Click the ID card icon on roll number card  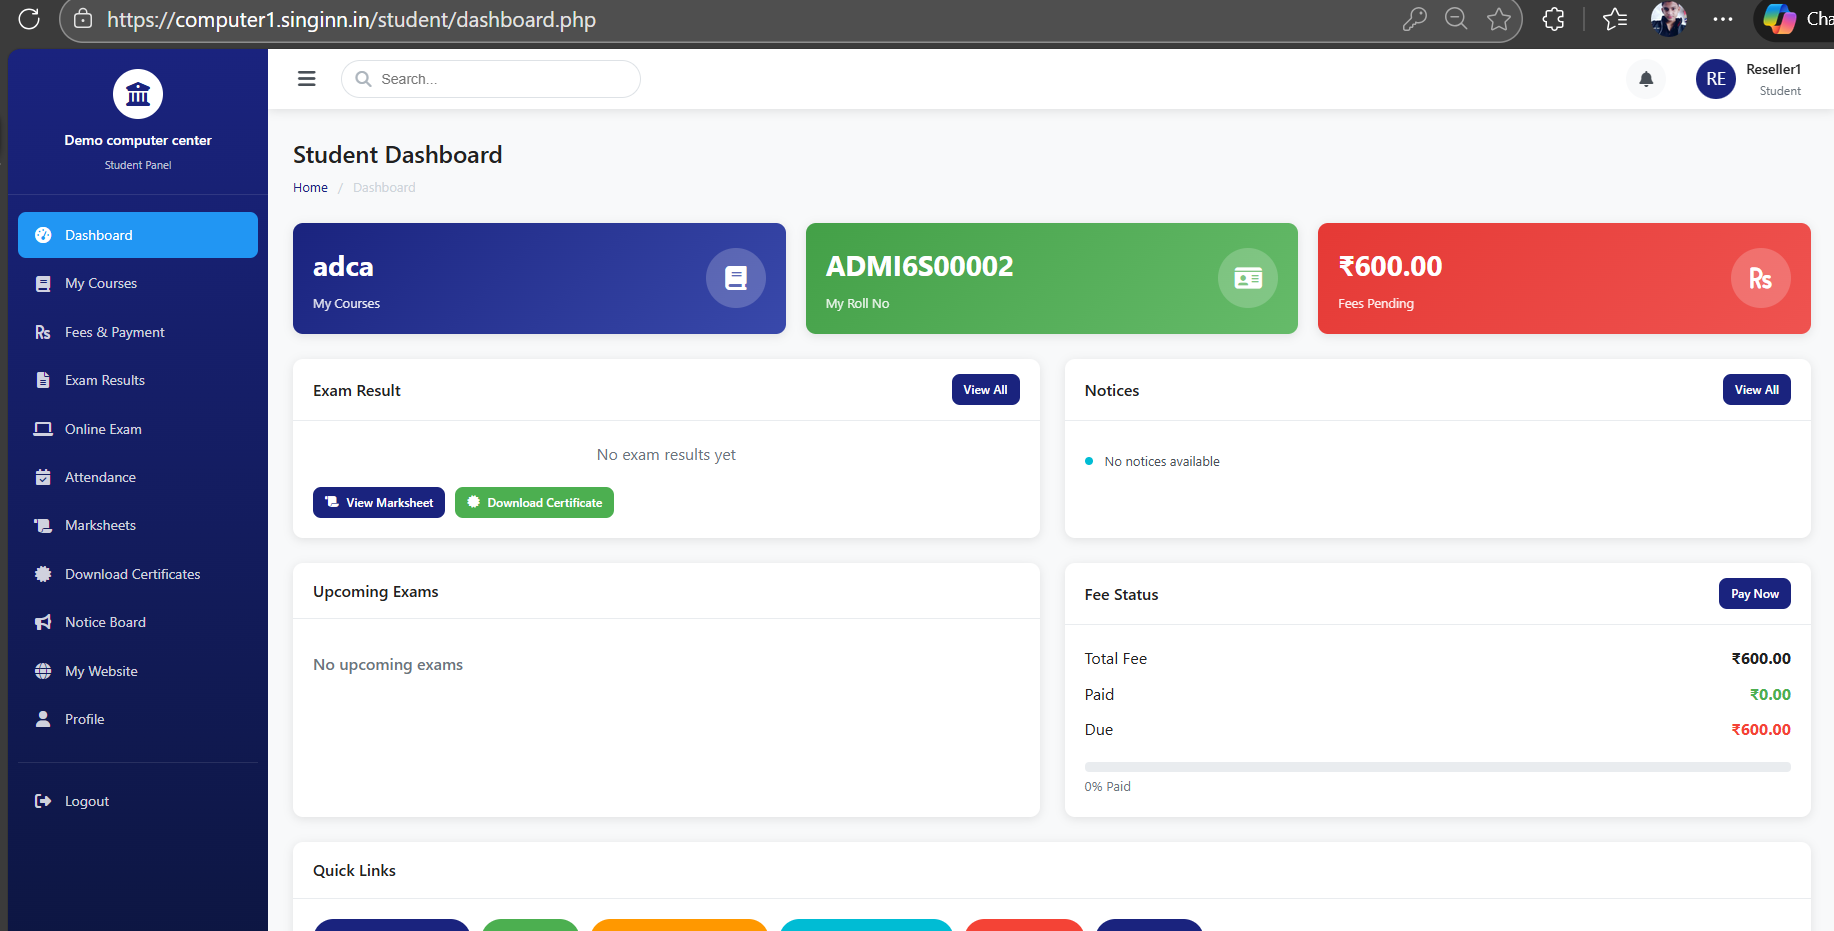1248,278
